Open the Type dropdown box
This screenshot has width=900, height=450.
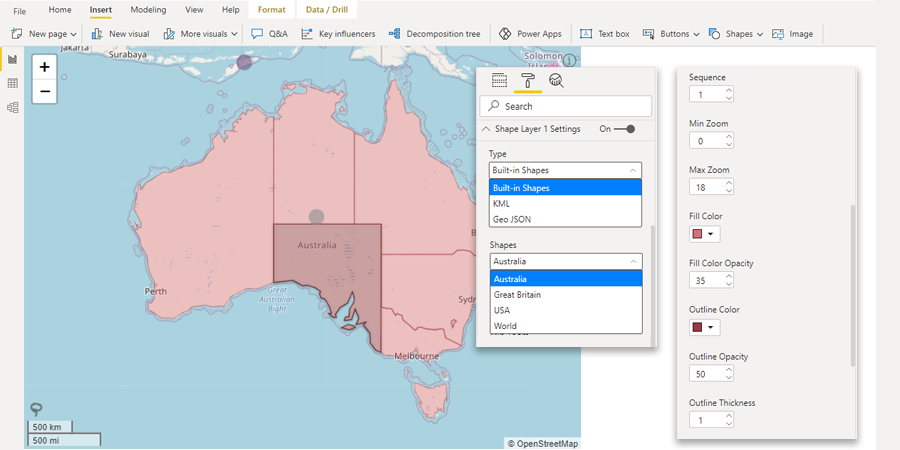click(565, 170)
